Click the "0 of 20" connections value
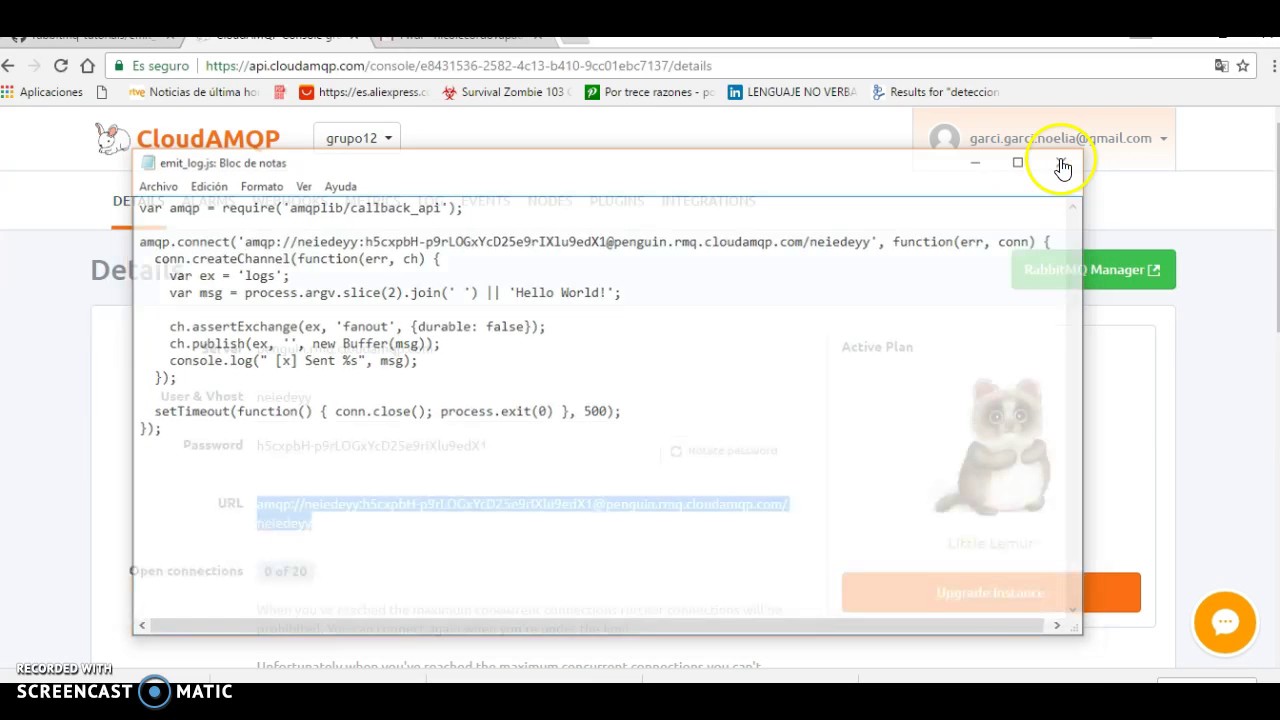 [x=285, y=572]
